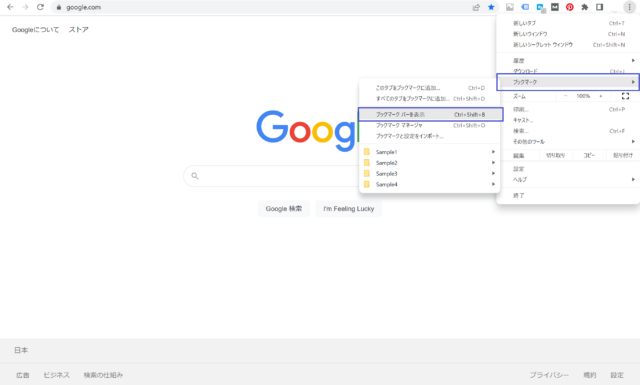The height and width of the screenshot is (385, 640).
Task: Choose ブックマークと設定をインポート...
Action: [429, 136]
